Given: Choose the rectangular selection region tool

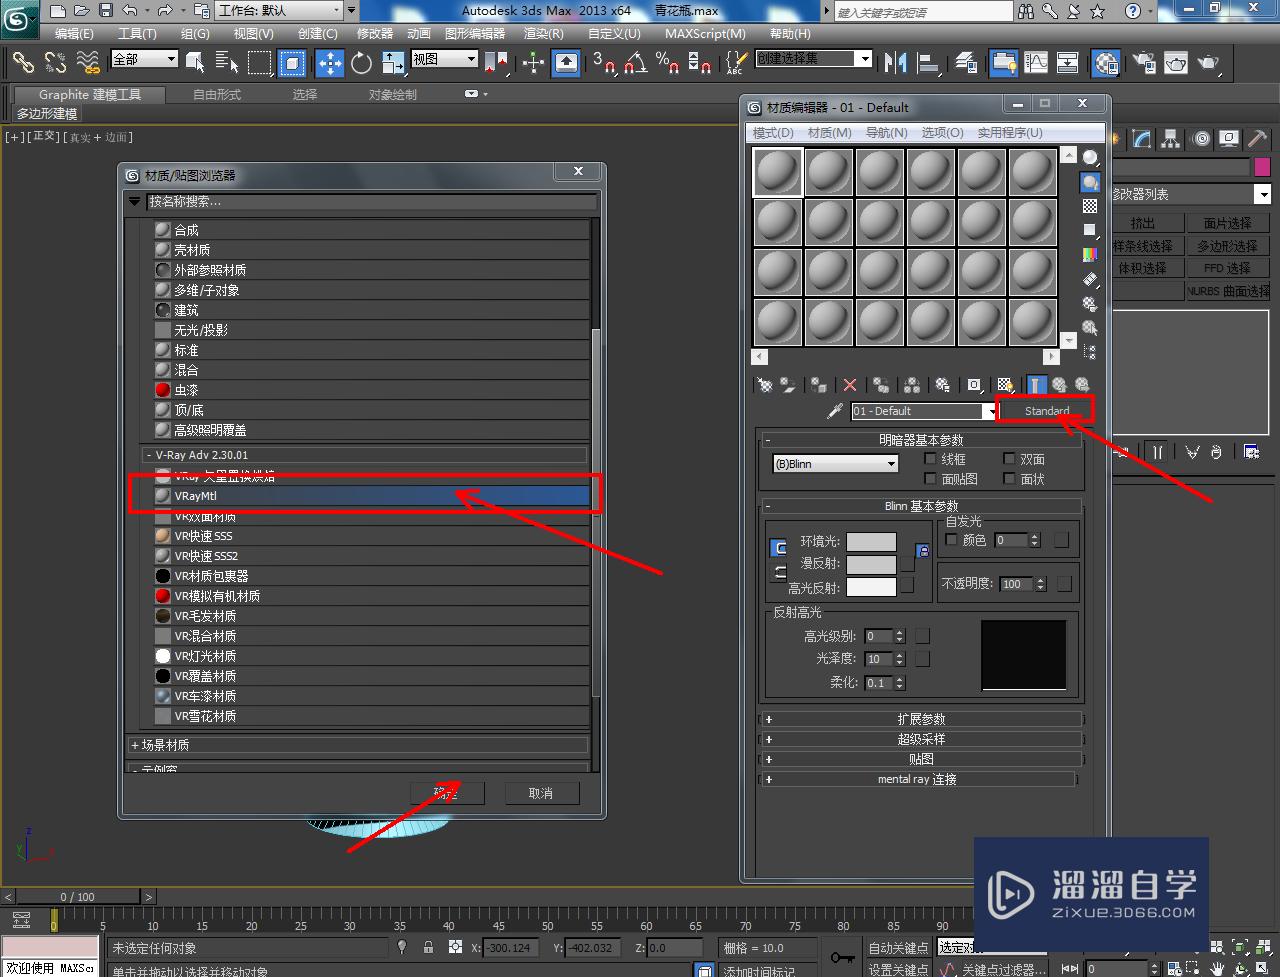Looking at the screenshot, I should pos(259,63).
